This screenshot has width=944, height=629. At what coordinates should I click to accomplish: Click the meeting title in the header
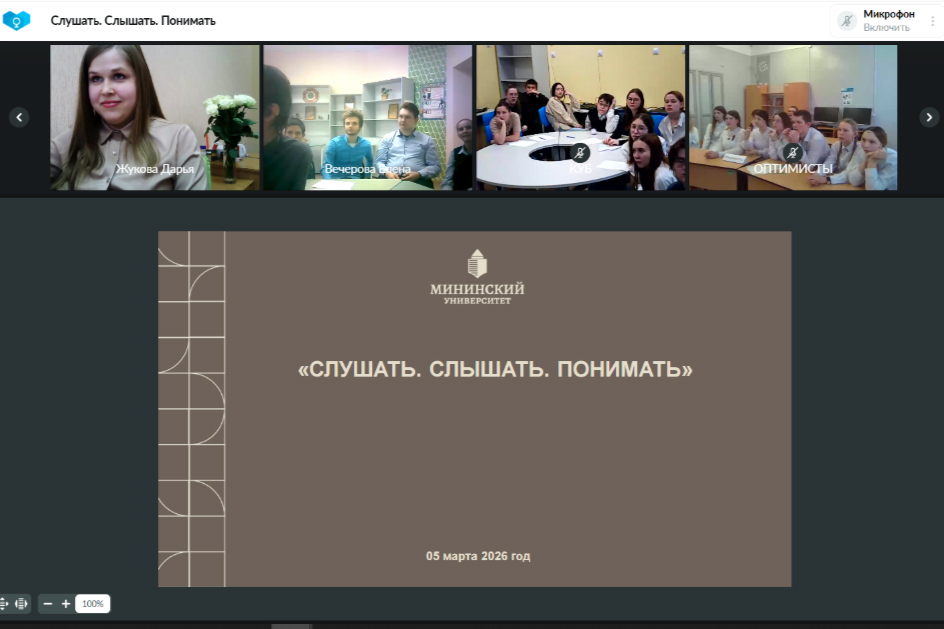pyautogui.click(x=133, y=20)
